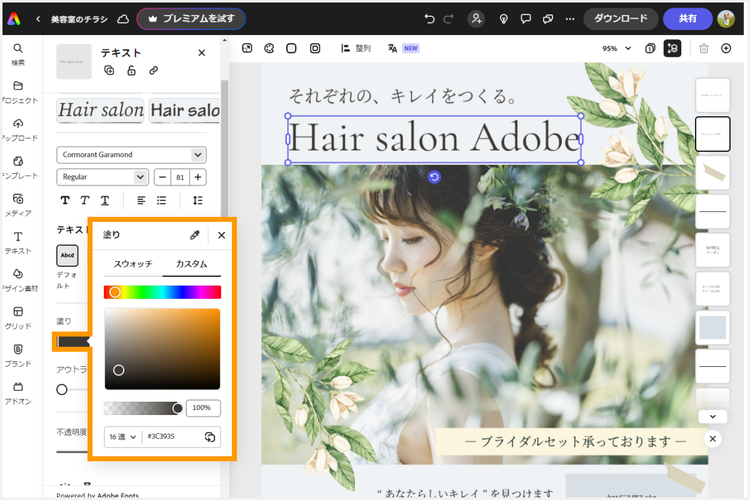
Task: Open the Templates section in sidebar
Action: coord(18,167)
